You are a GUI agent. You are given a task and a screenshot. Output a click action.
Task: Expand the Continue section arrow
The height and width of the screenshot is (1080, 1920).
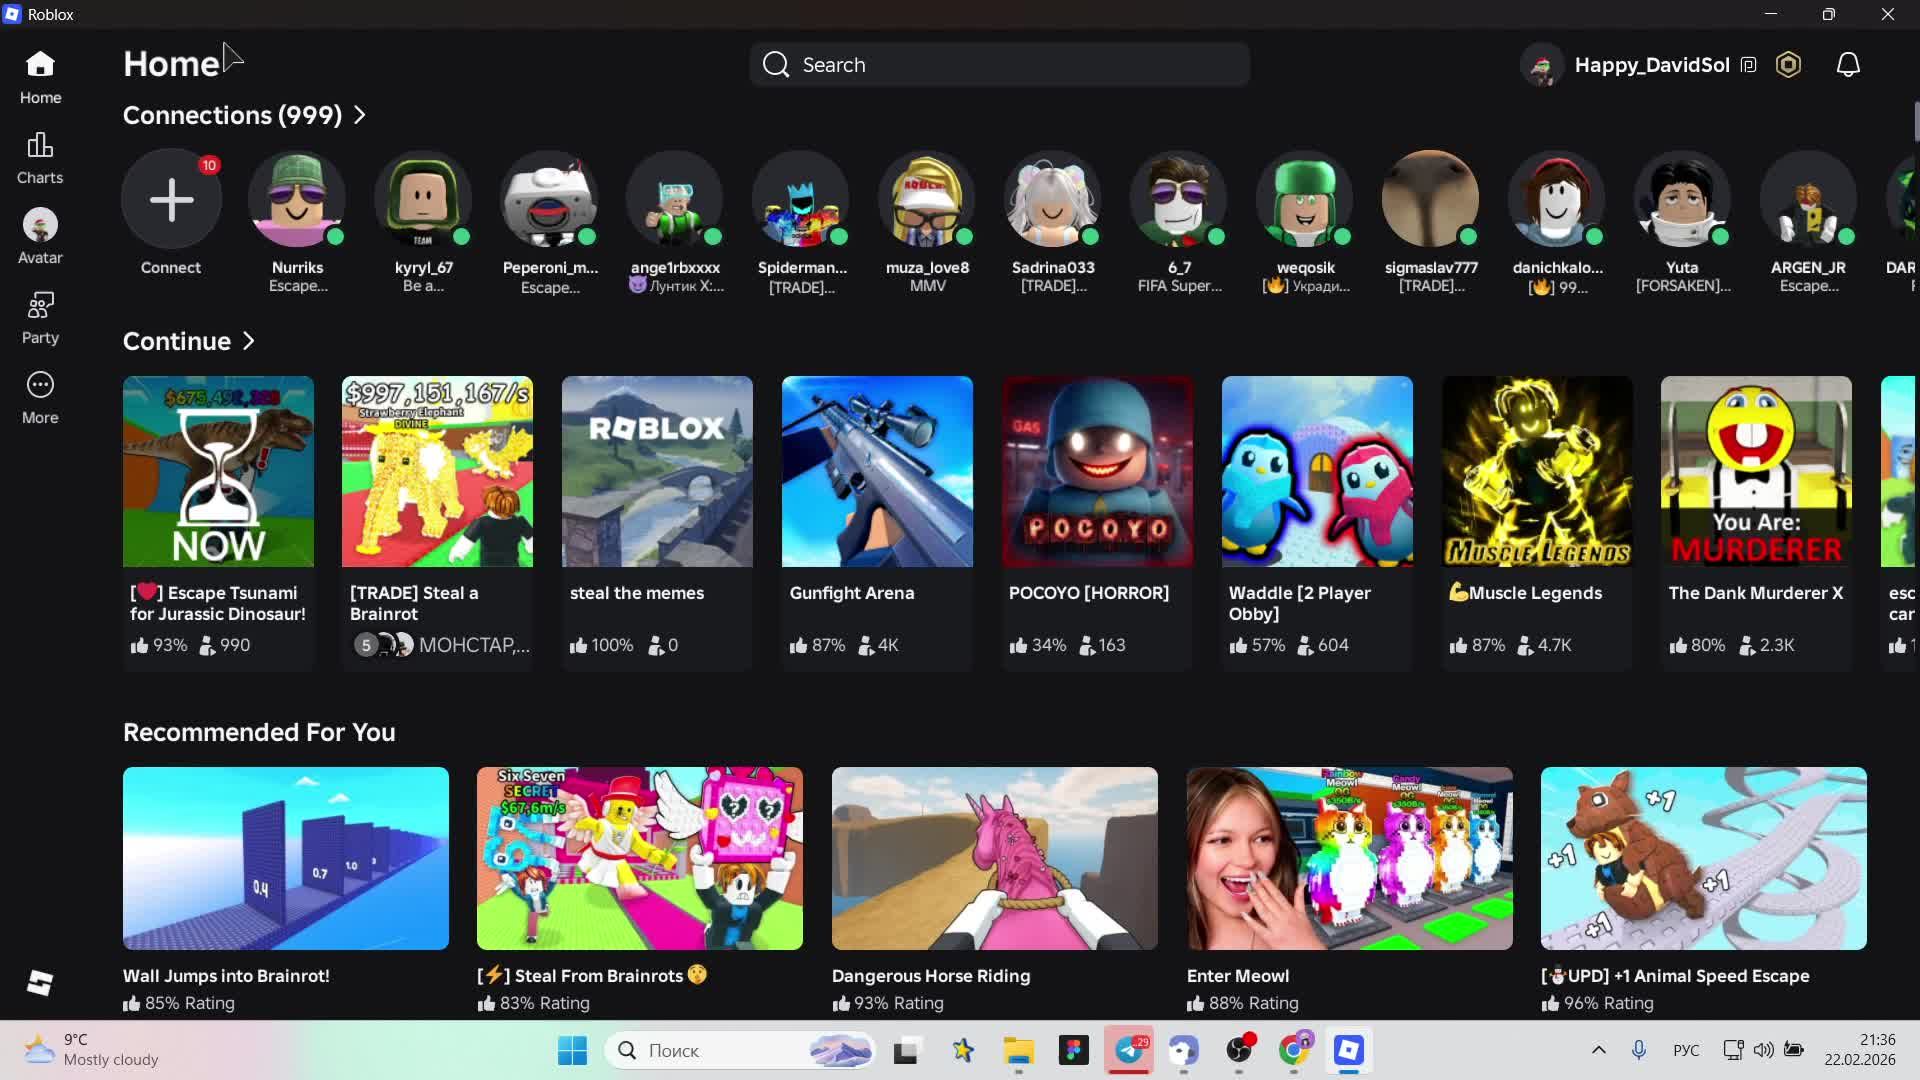[249, 341]
